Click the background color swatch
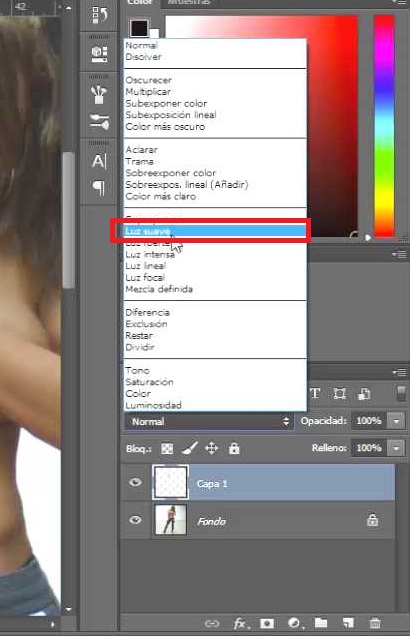The width and height of the screenshot is (410, 636). 155,34
